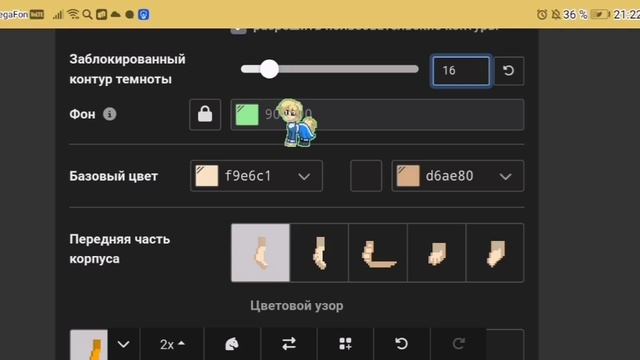Click the pony character sprite preview
640x360 pixels.
point(297,122)
